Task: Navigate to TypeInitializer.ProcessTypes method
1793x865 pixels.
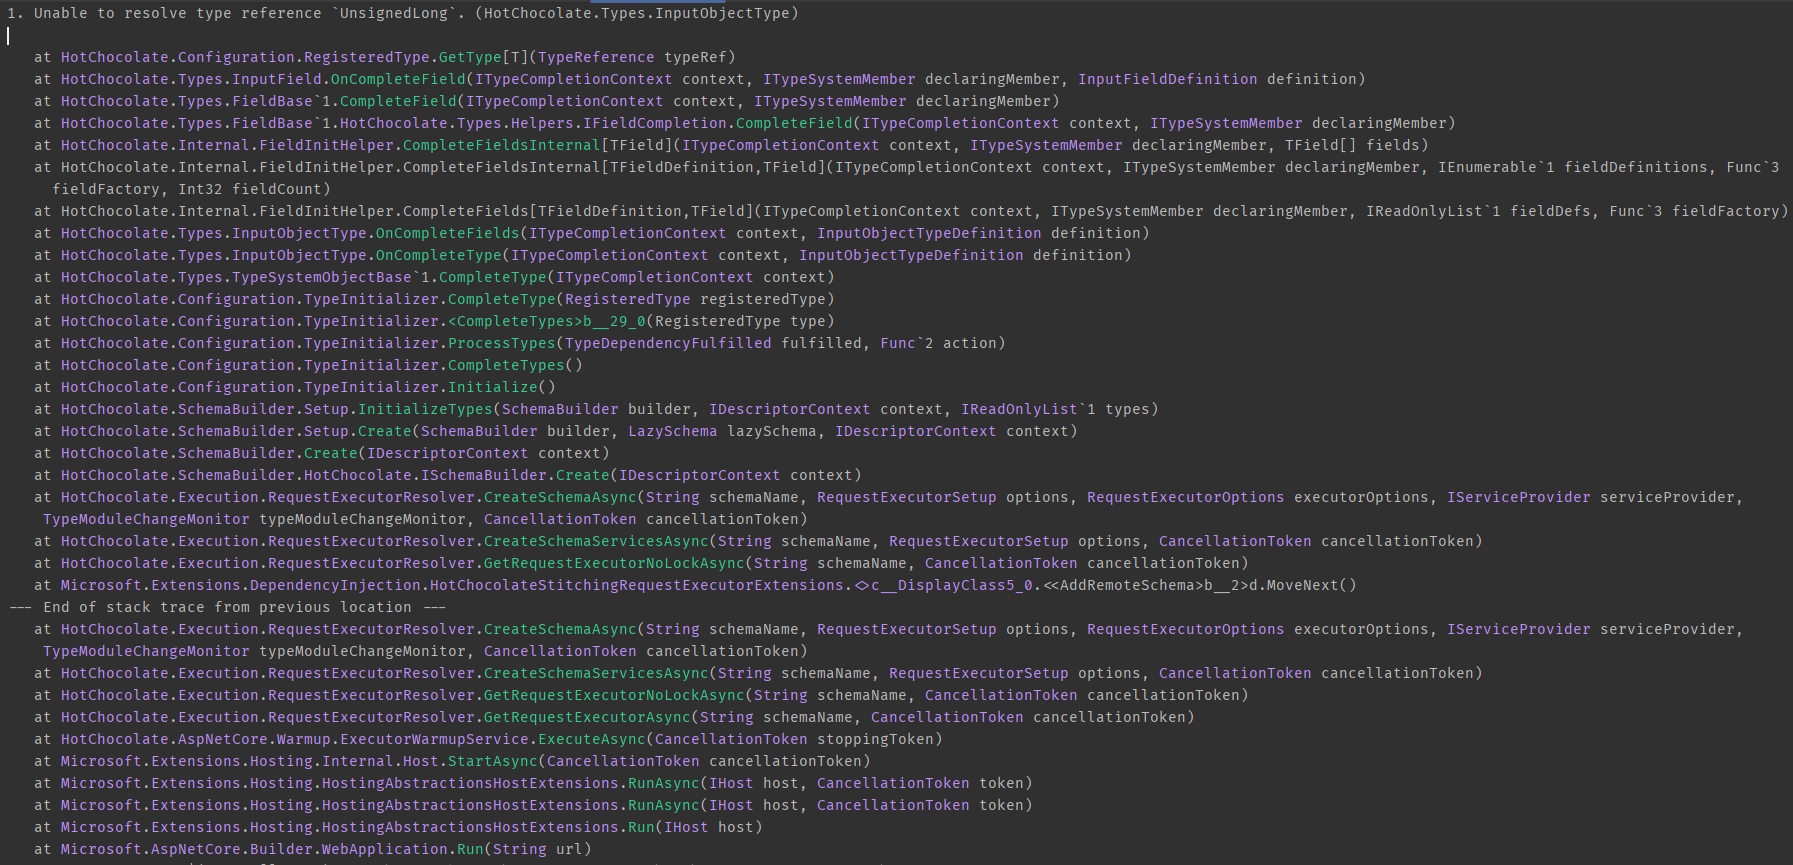Action: coord(501,343)
